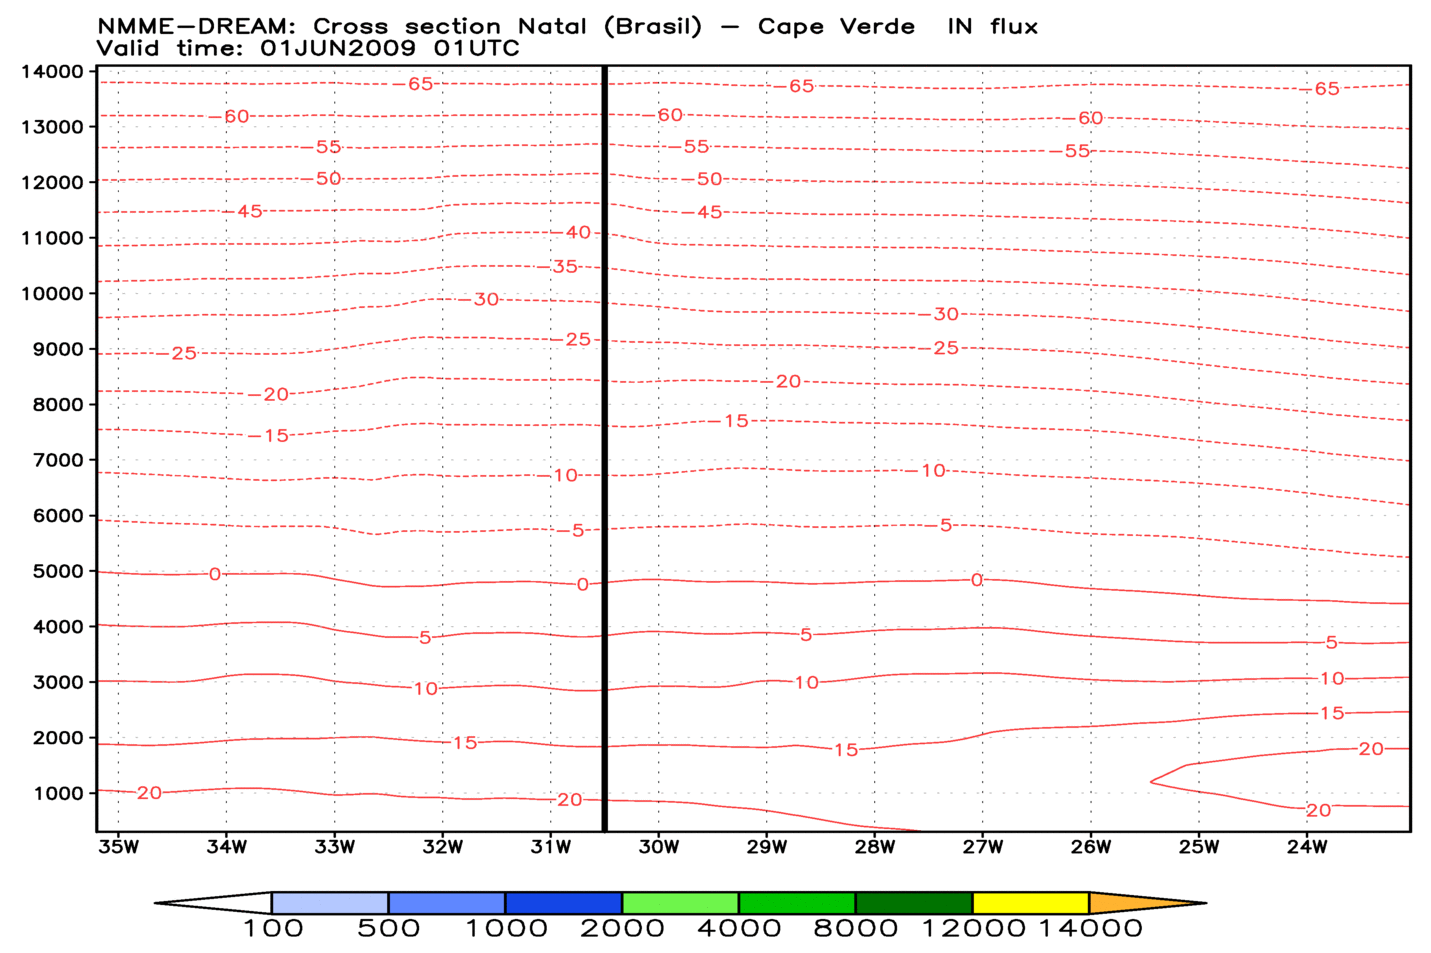
Task: Select the "26W" longitude axis label
Action: (x=1090, y=848)
